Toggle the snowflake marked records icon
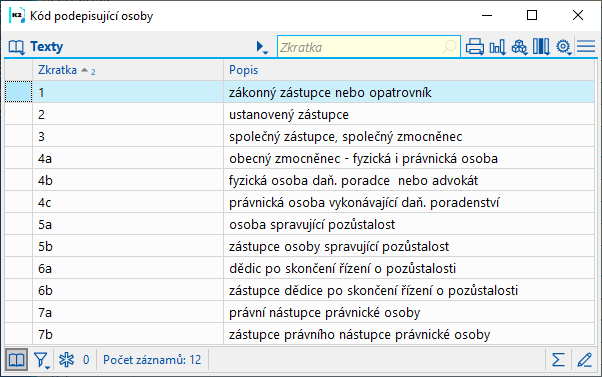The image size is (602, 377). pos(66,360)
